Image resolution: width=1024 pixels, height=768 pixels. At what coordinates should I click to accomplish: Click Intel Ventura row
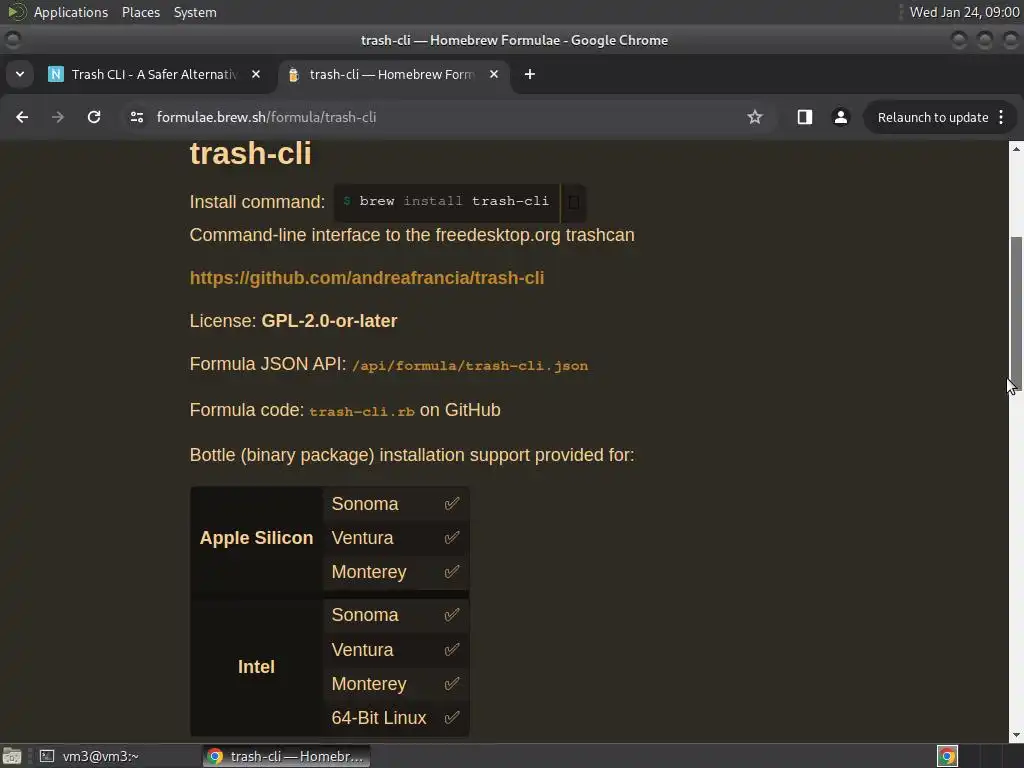point(396,650)
